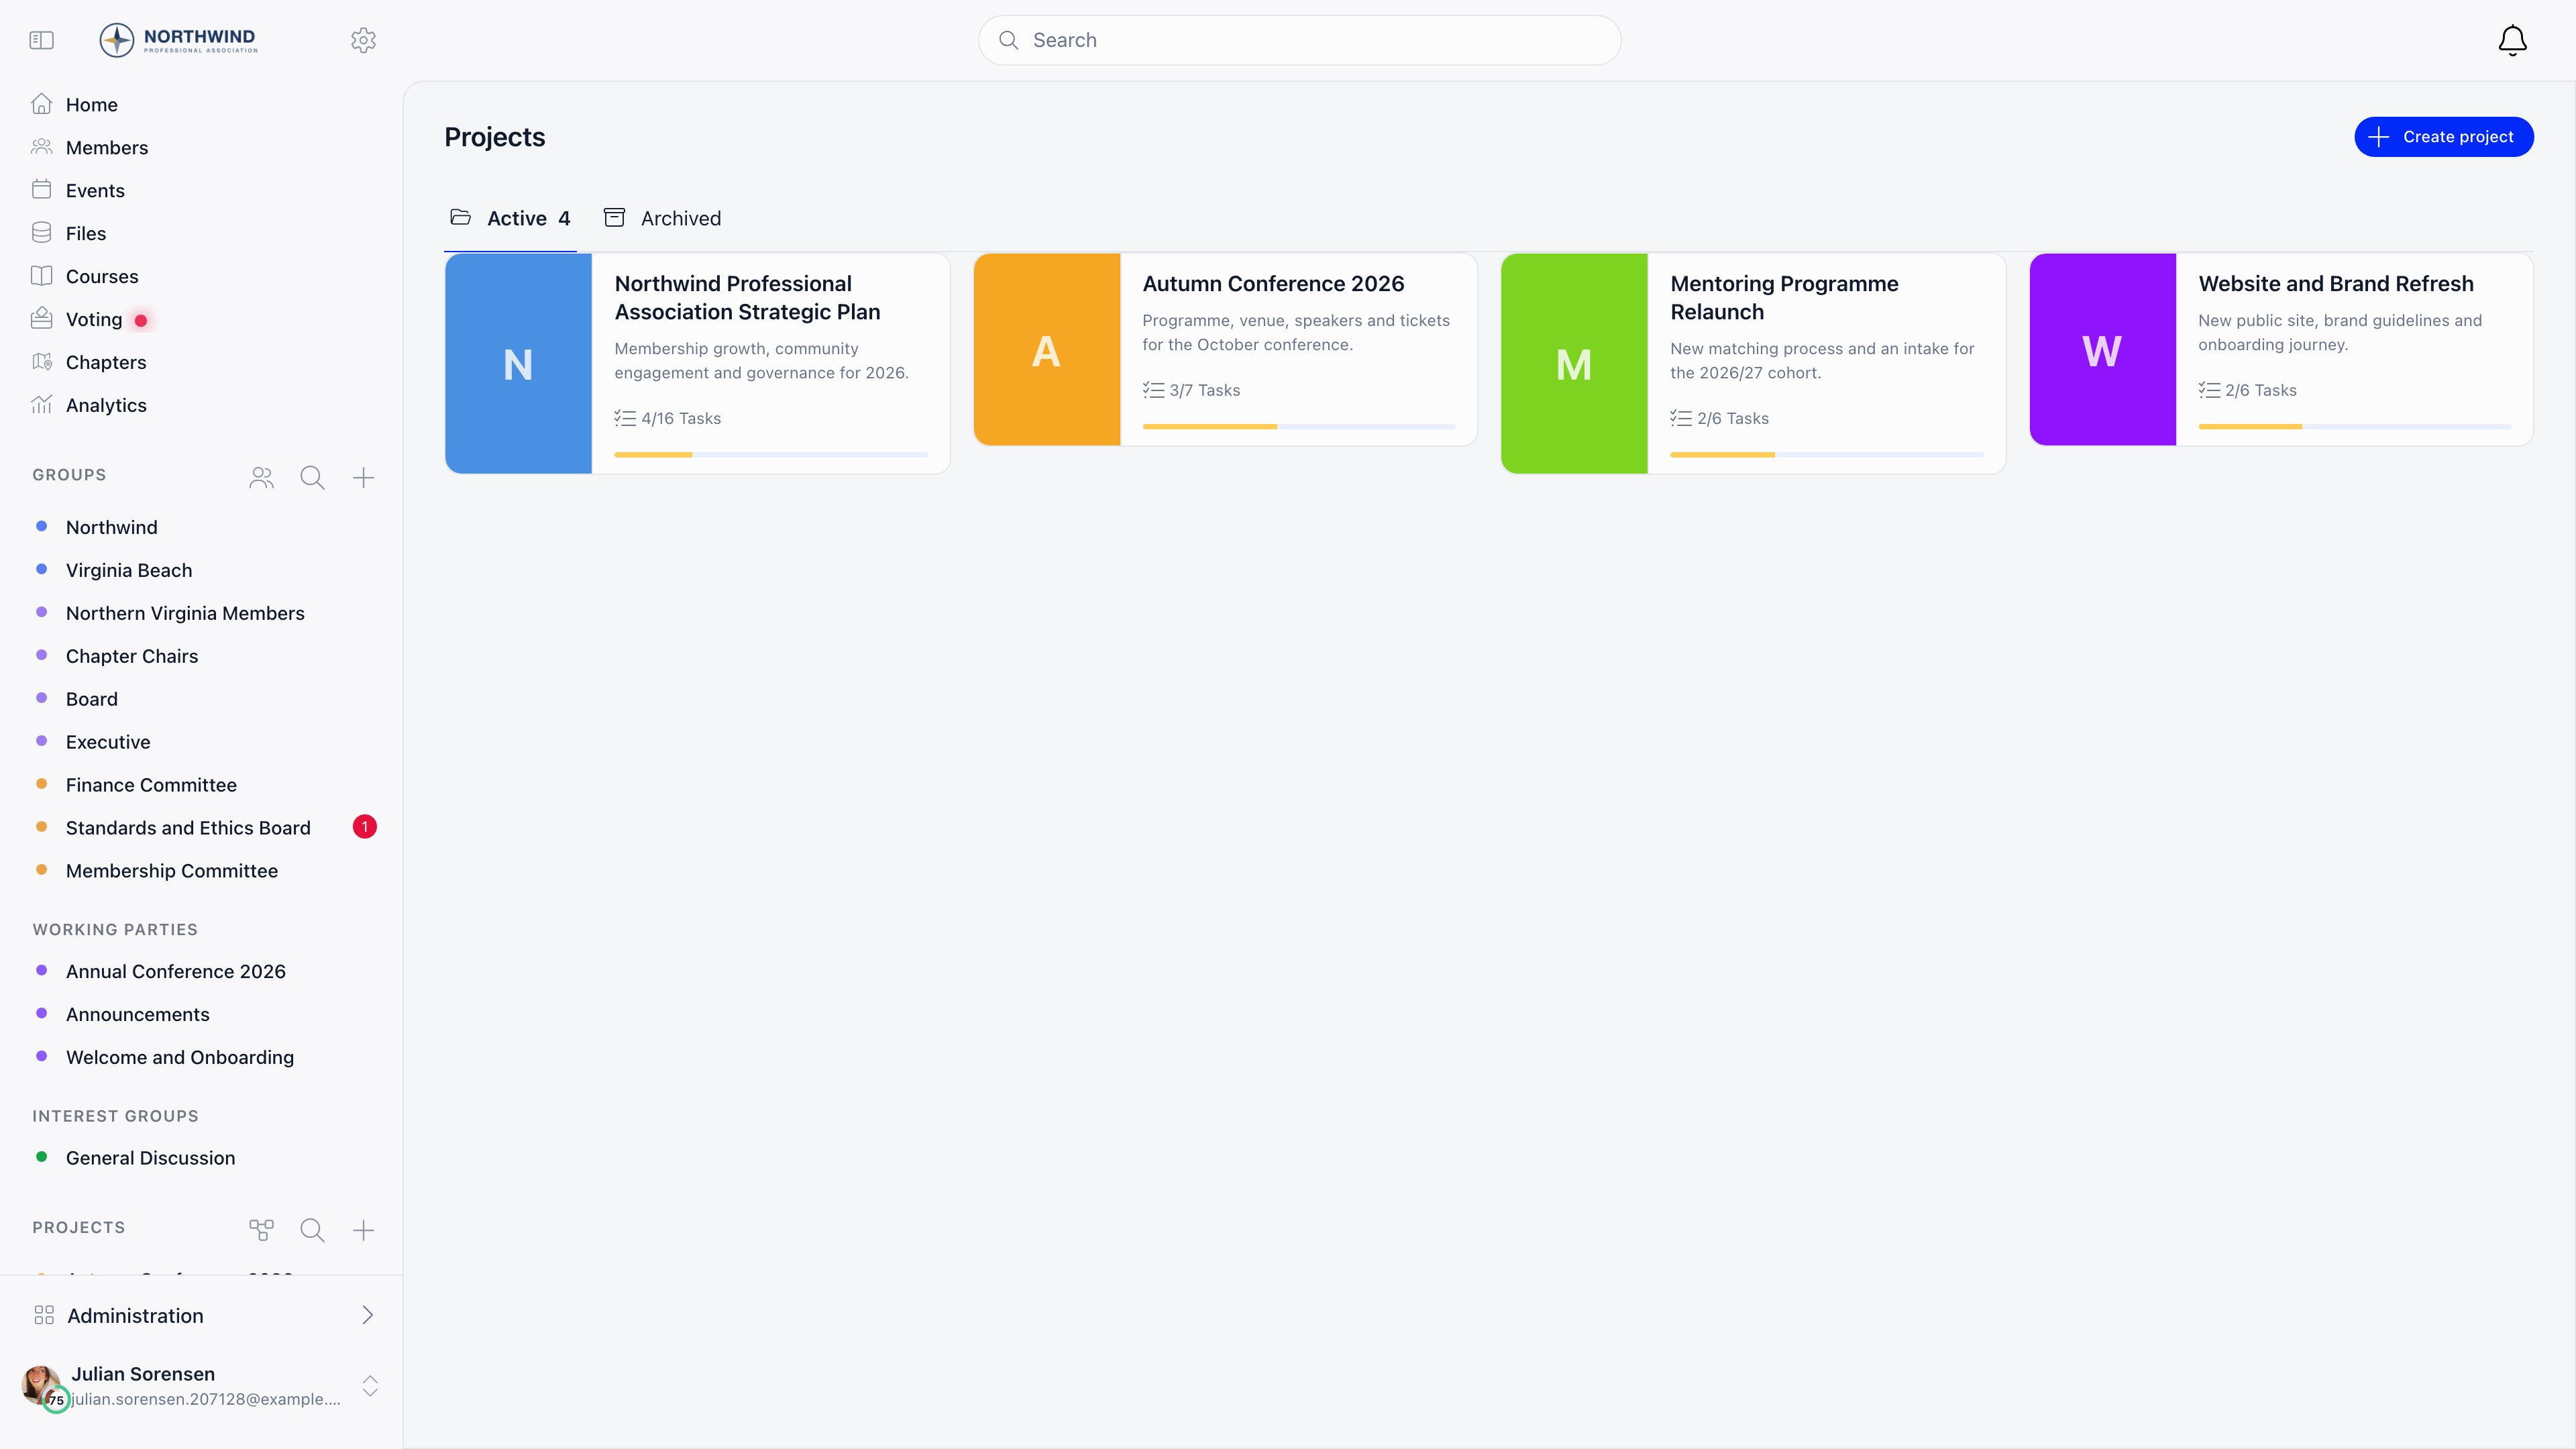Open Members page
This screenshot has height=1449, width=2576.
(202, 147)
